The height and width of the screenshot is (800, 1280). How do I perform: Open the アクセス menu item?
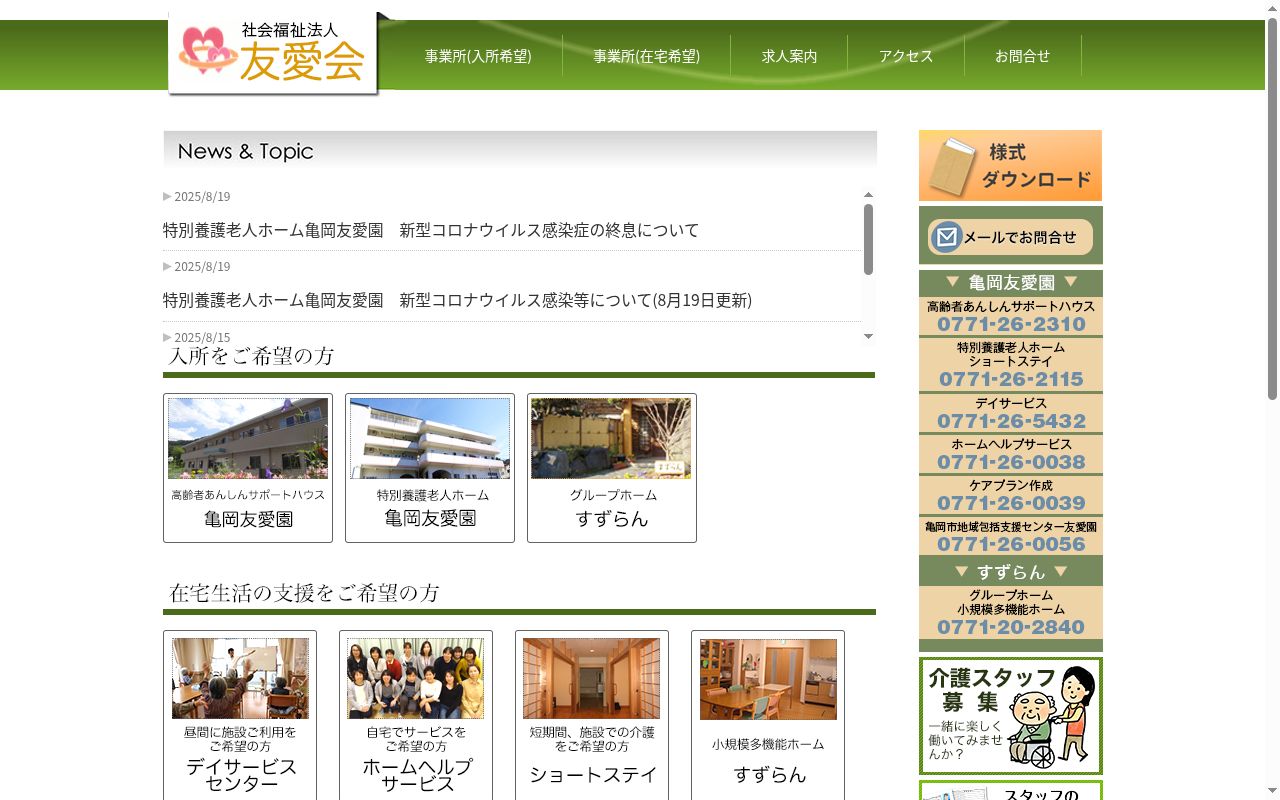(x=906, y=56)
